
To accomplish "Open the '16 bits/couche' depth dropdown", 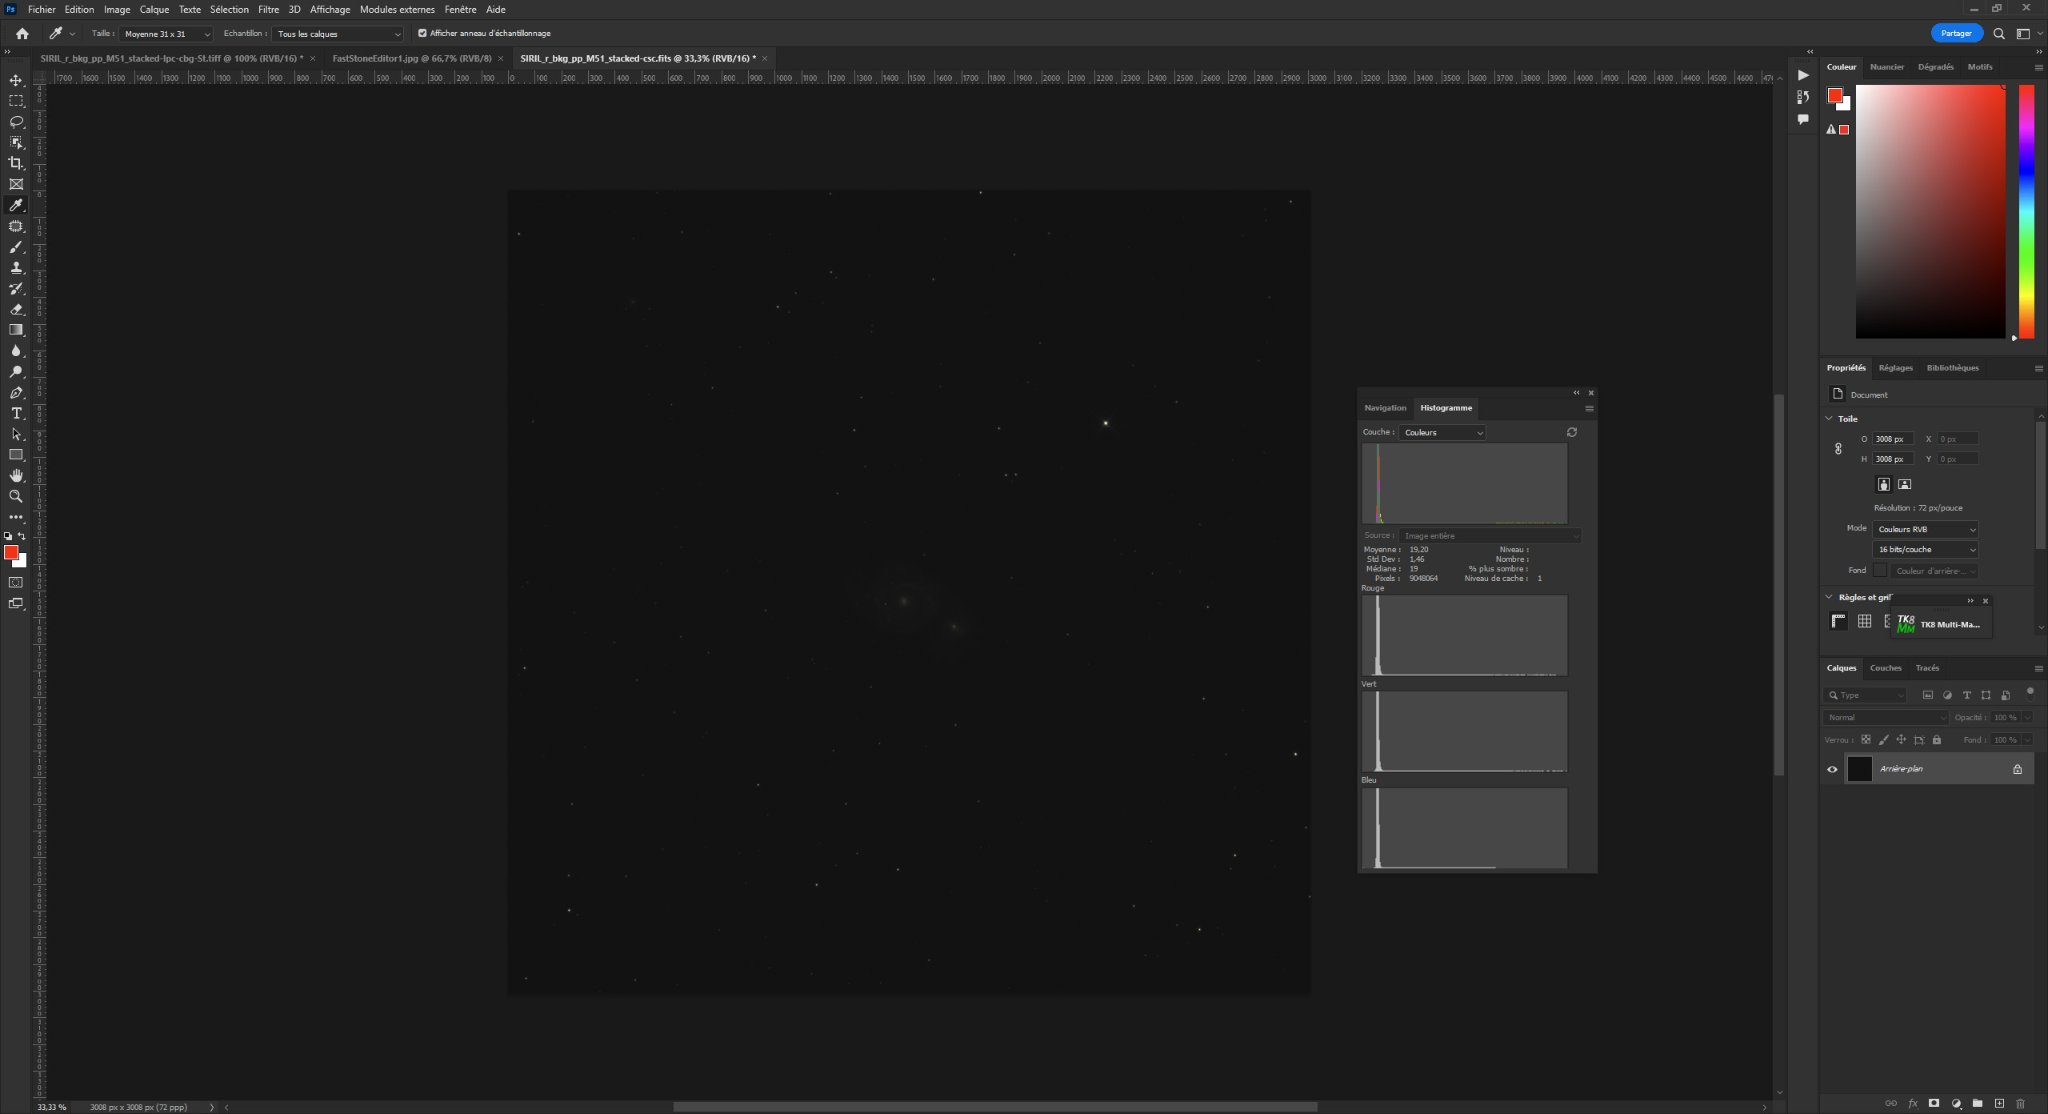I will pos(1924,549).
